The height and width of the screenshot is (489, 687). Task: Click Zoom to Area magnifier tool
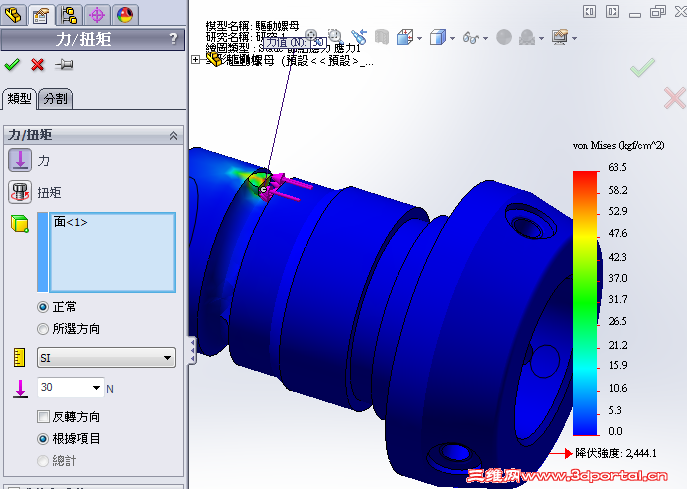coord(335,36)
